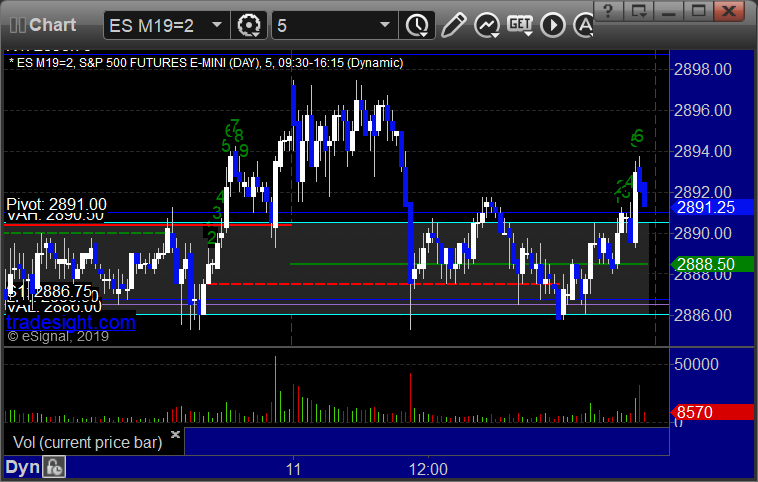The height and width of the screenshot is (482, 758).
Task: Expand the ES M19=2 symbol dropdown
Action: 218,24
